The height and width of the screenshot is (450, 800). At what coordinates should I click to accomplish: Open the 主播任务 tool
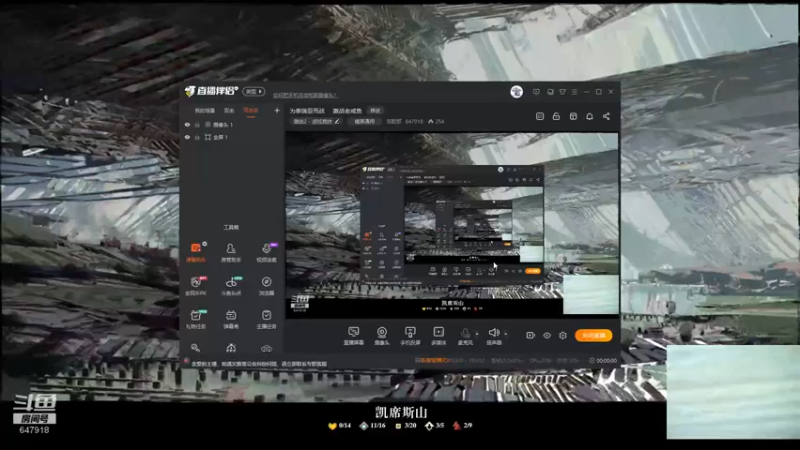[266, 319]
